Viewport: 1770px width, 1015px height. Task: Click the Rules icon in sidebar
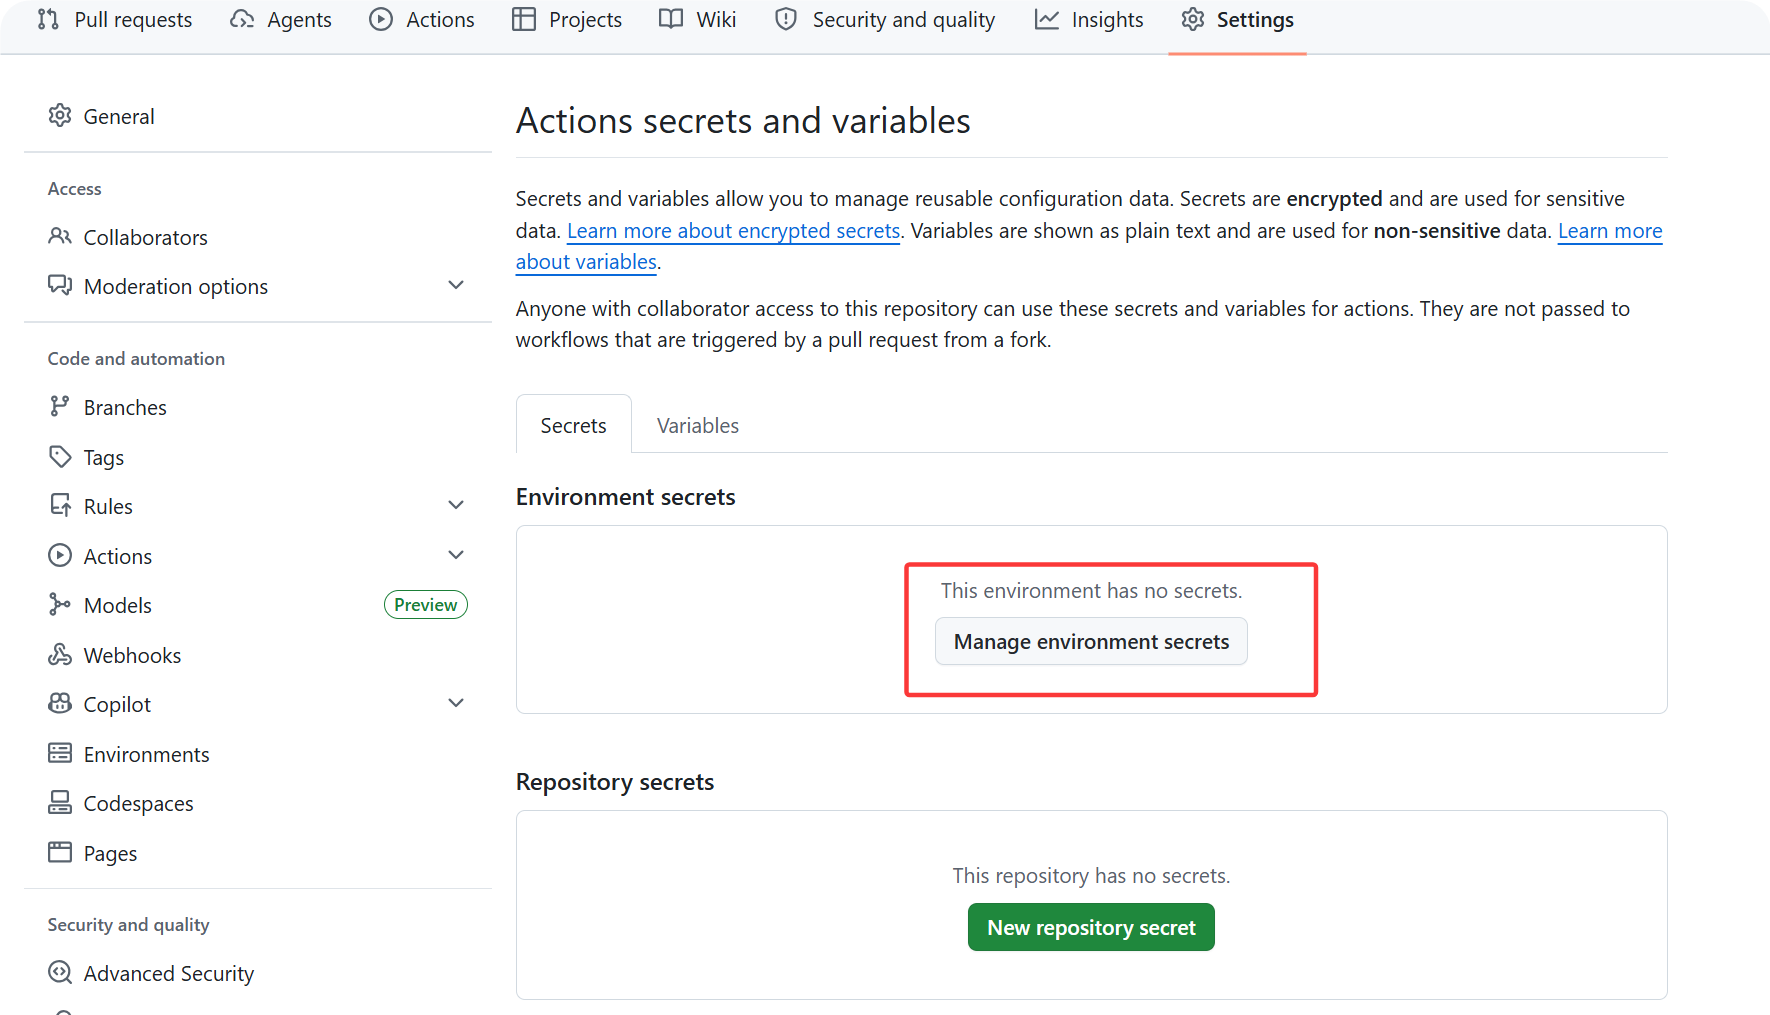click(x=60, y=506)
